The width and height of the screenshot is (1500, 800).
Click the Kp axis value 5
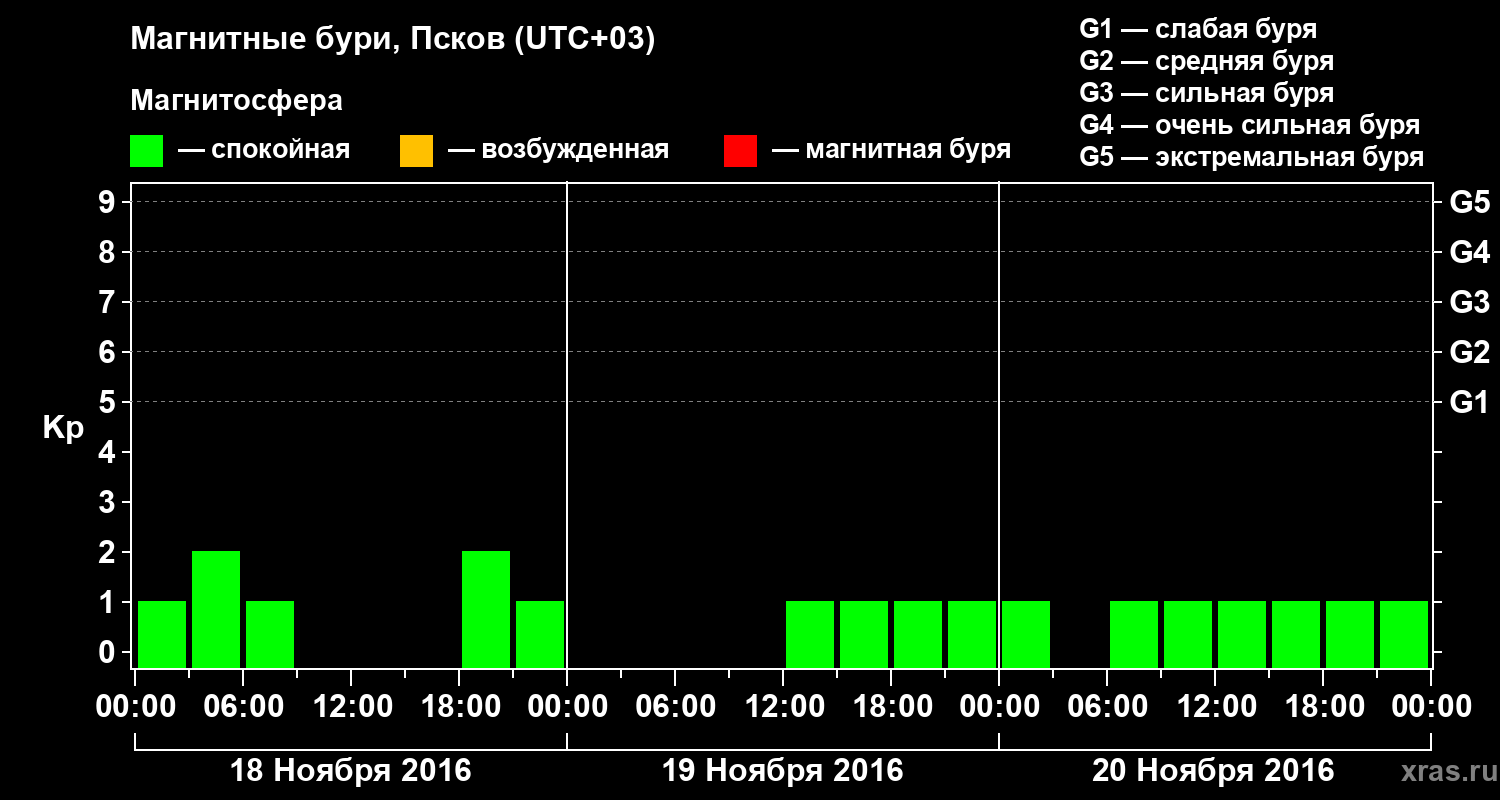point(109,402)
